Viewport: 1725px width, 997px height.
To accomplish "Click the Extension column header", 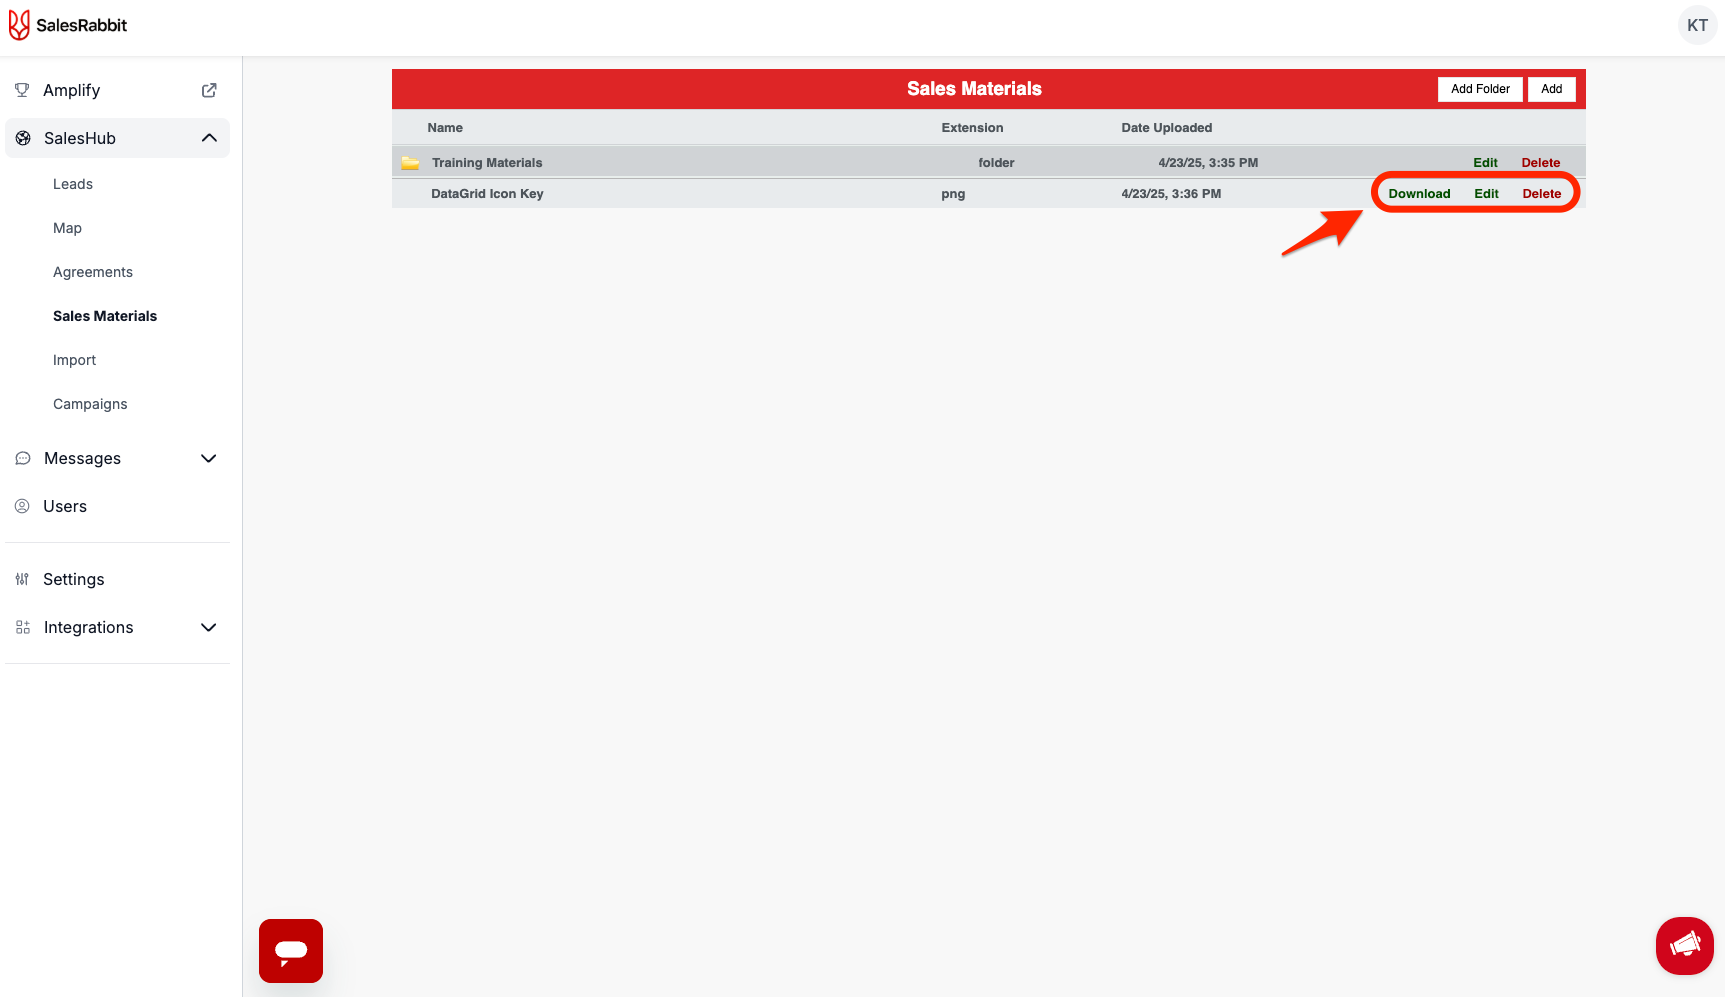I will point(972,128).
